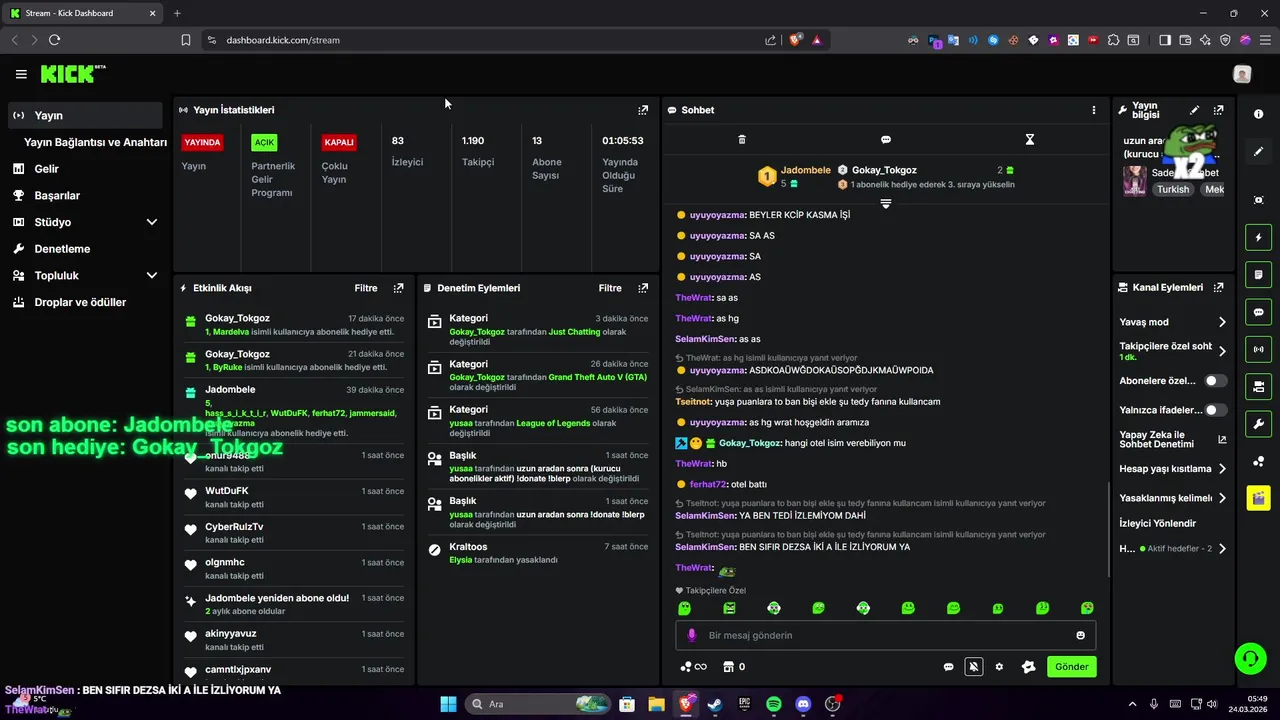Click in the Bir mesaj gönderin field
The height and width of the screenshot is (720, 1280).
[886, 635]
